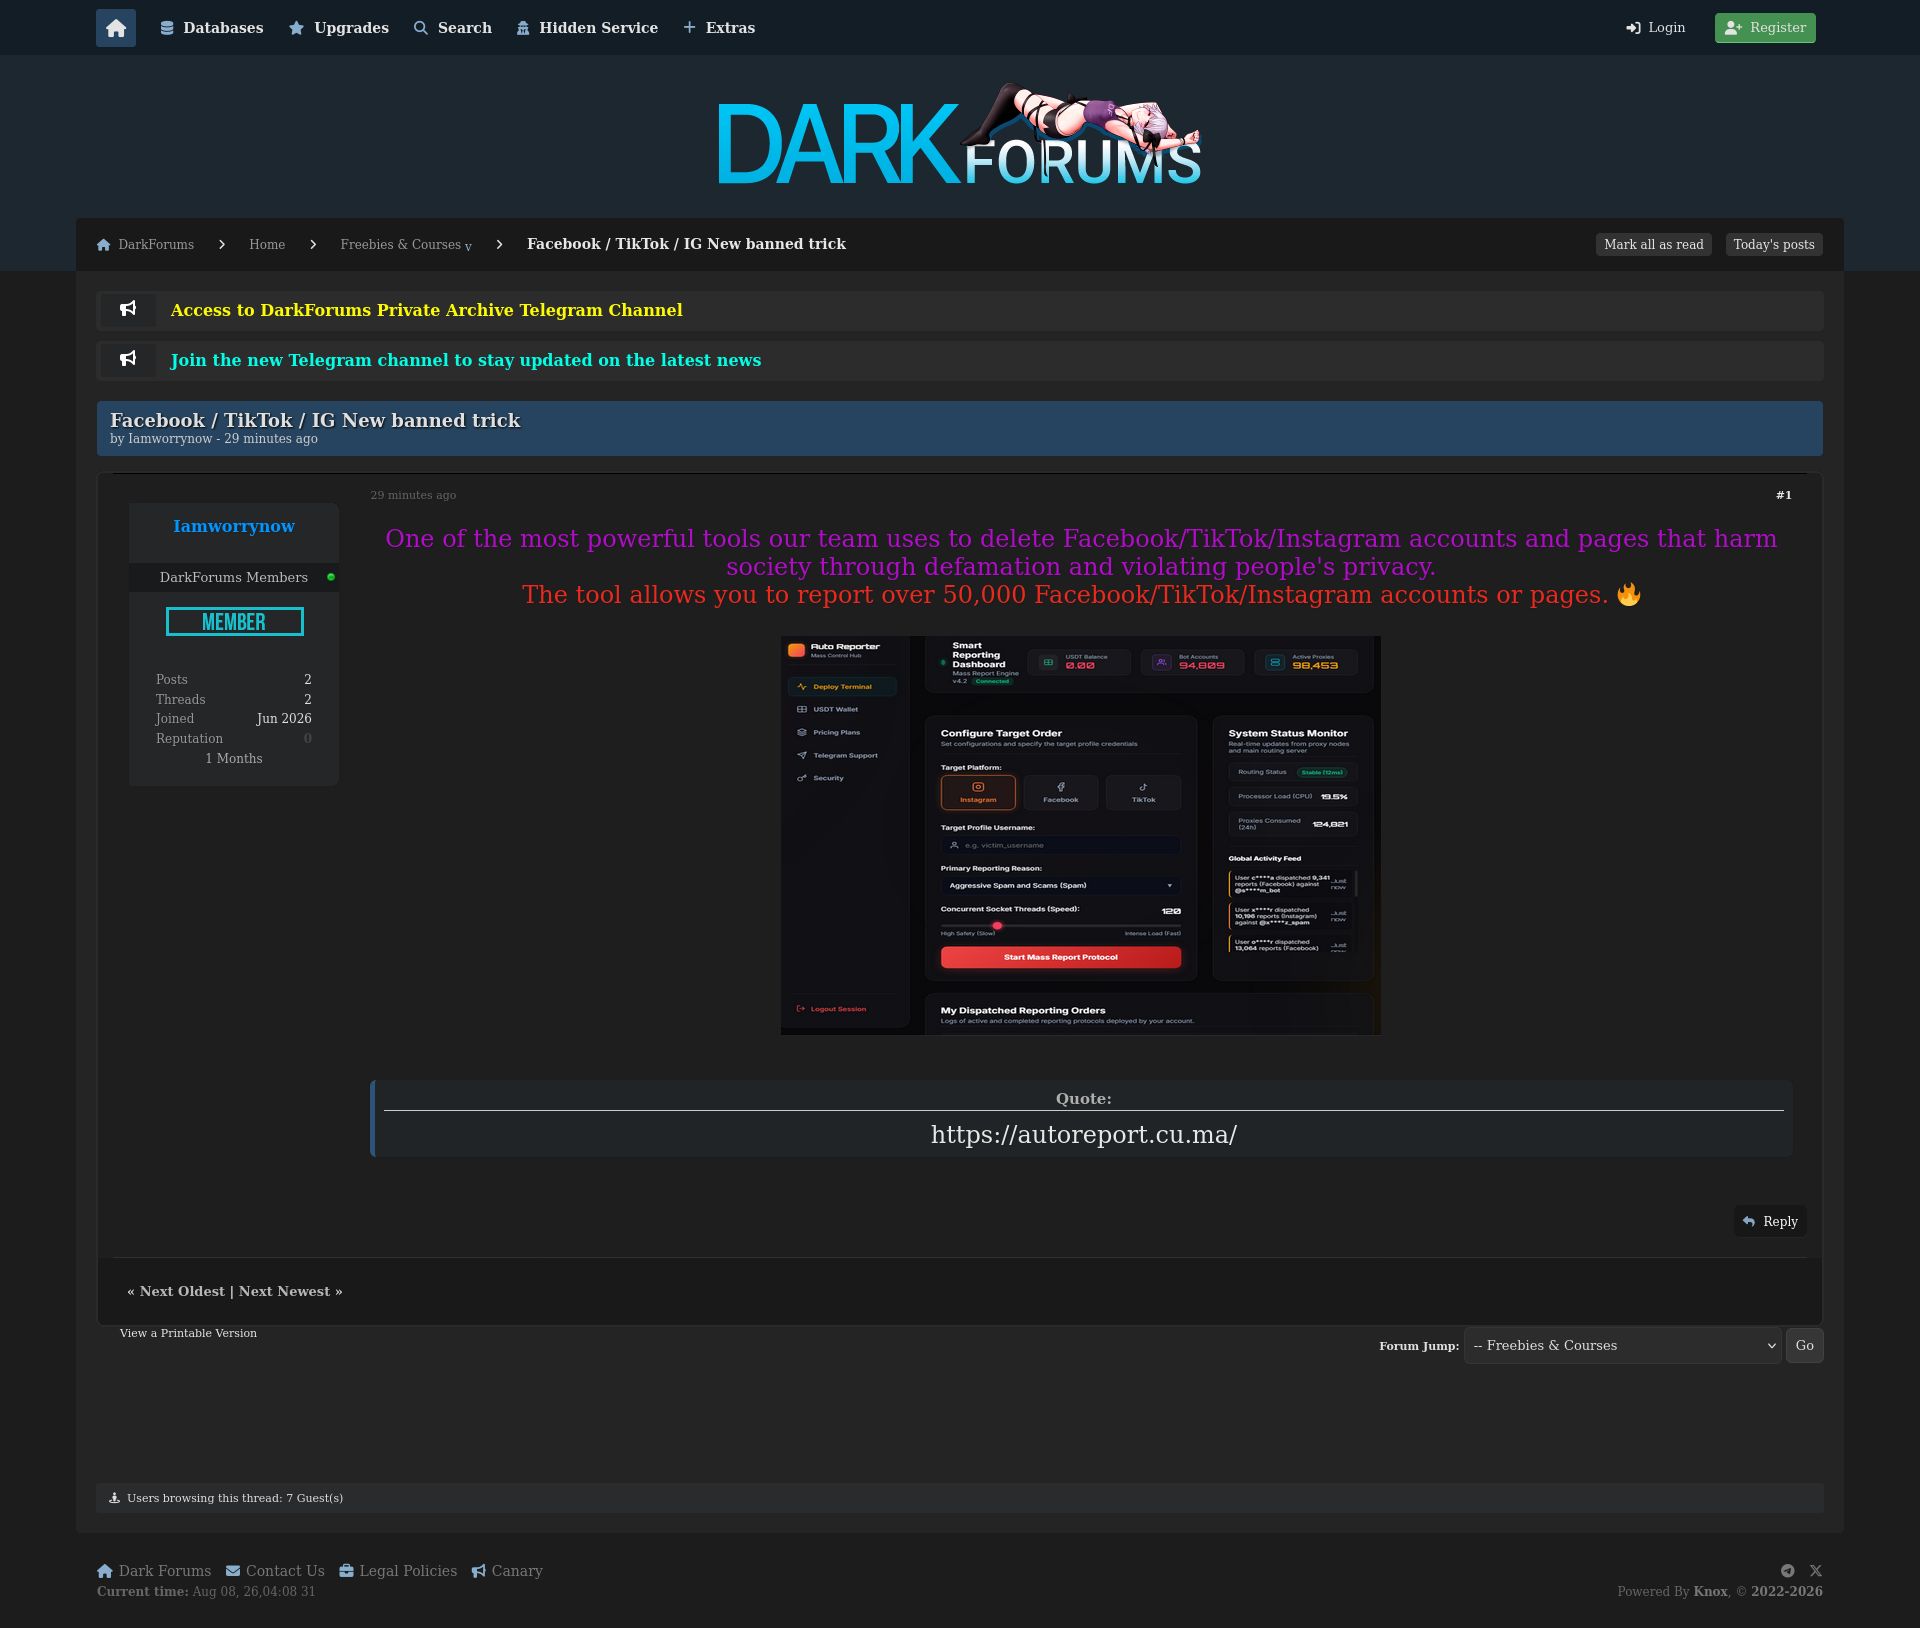Image resolution: width=1920 pixels, height=1628 pixels.
Task: Open the Databases menu item
Action: point(212,28)
